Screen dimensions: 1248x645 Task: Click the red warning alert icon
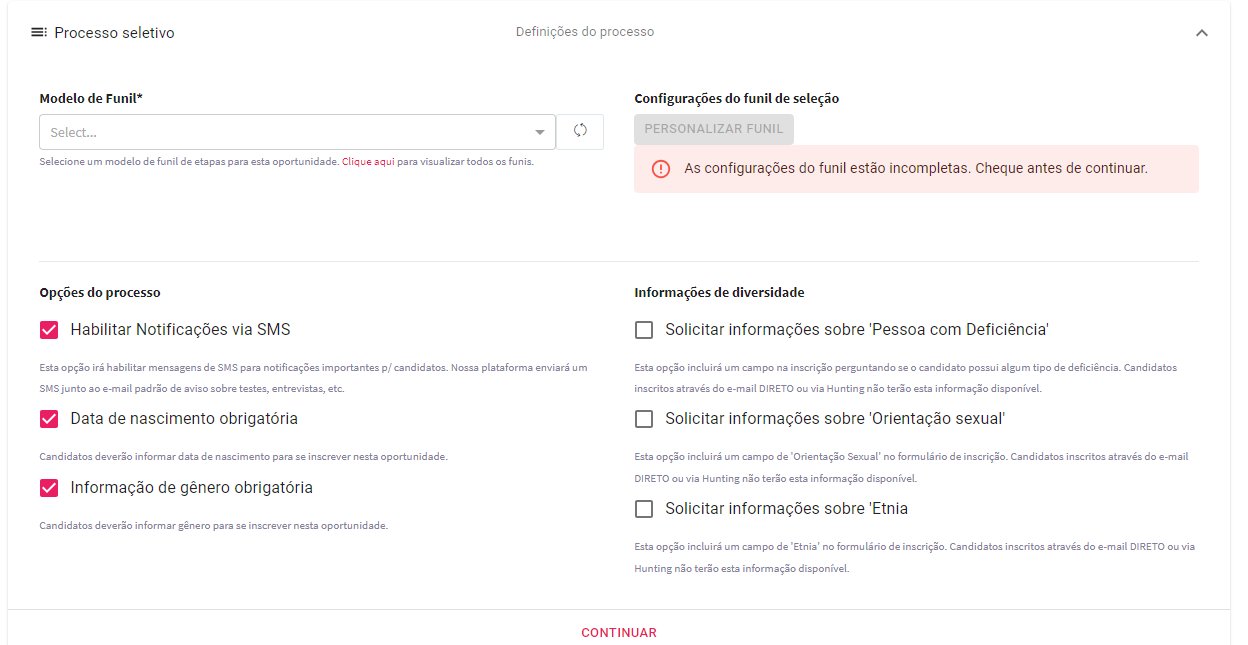point(661,169)
